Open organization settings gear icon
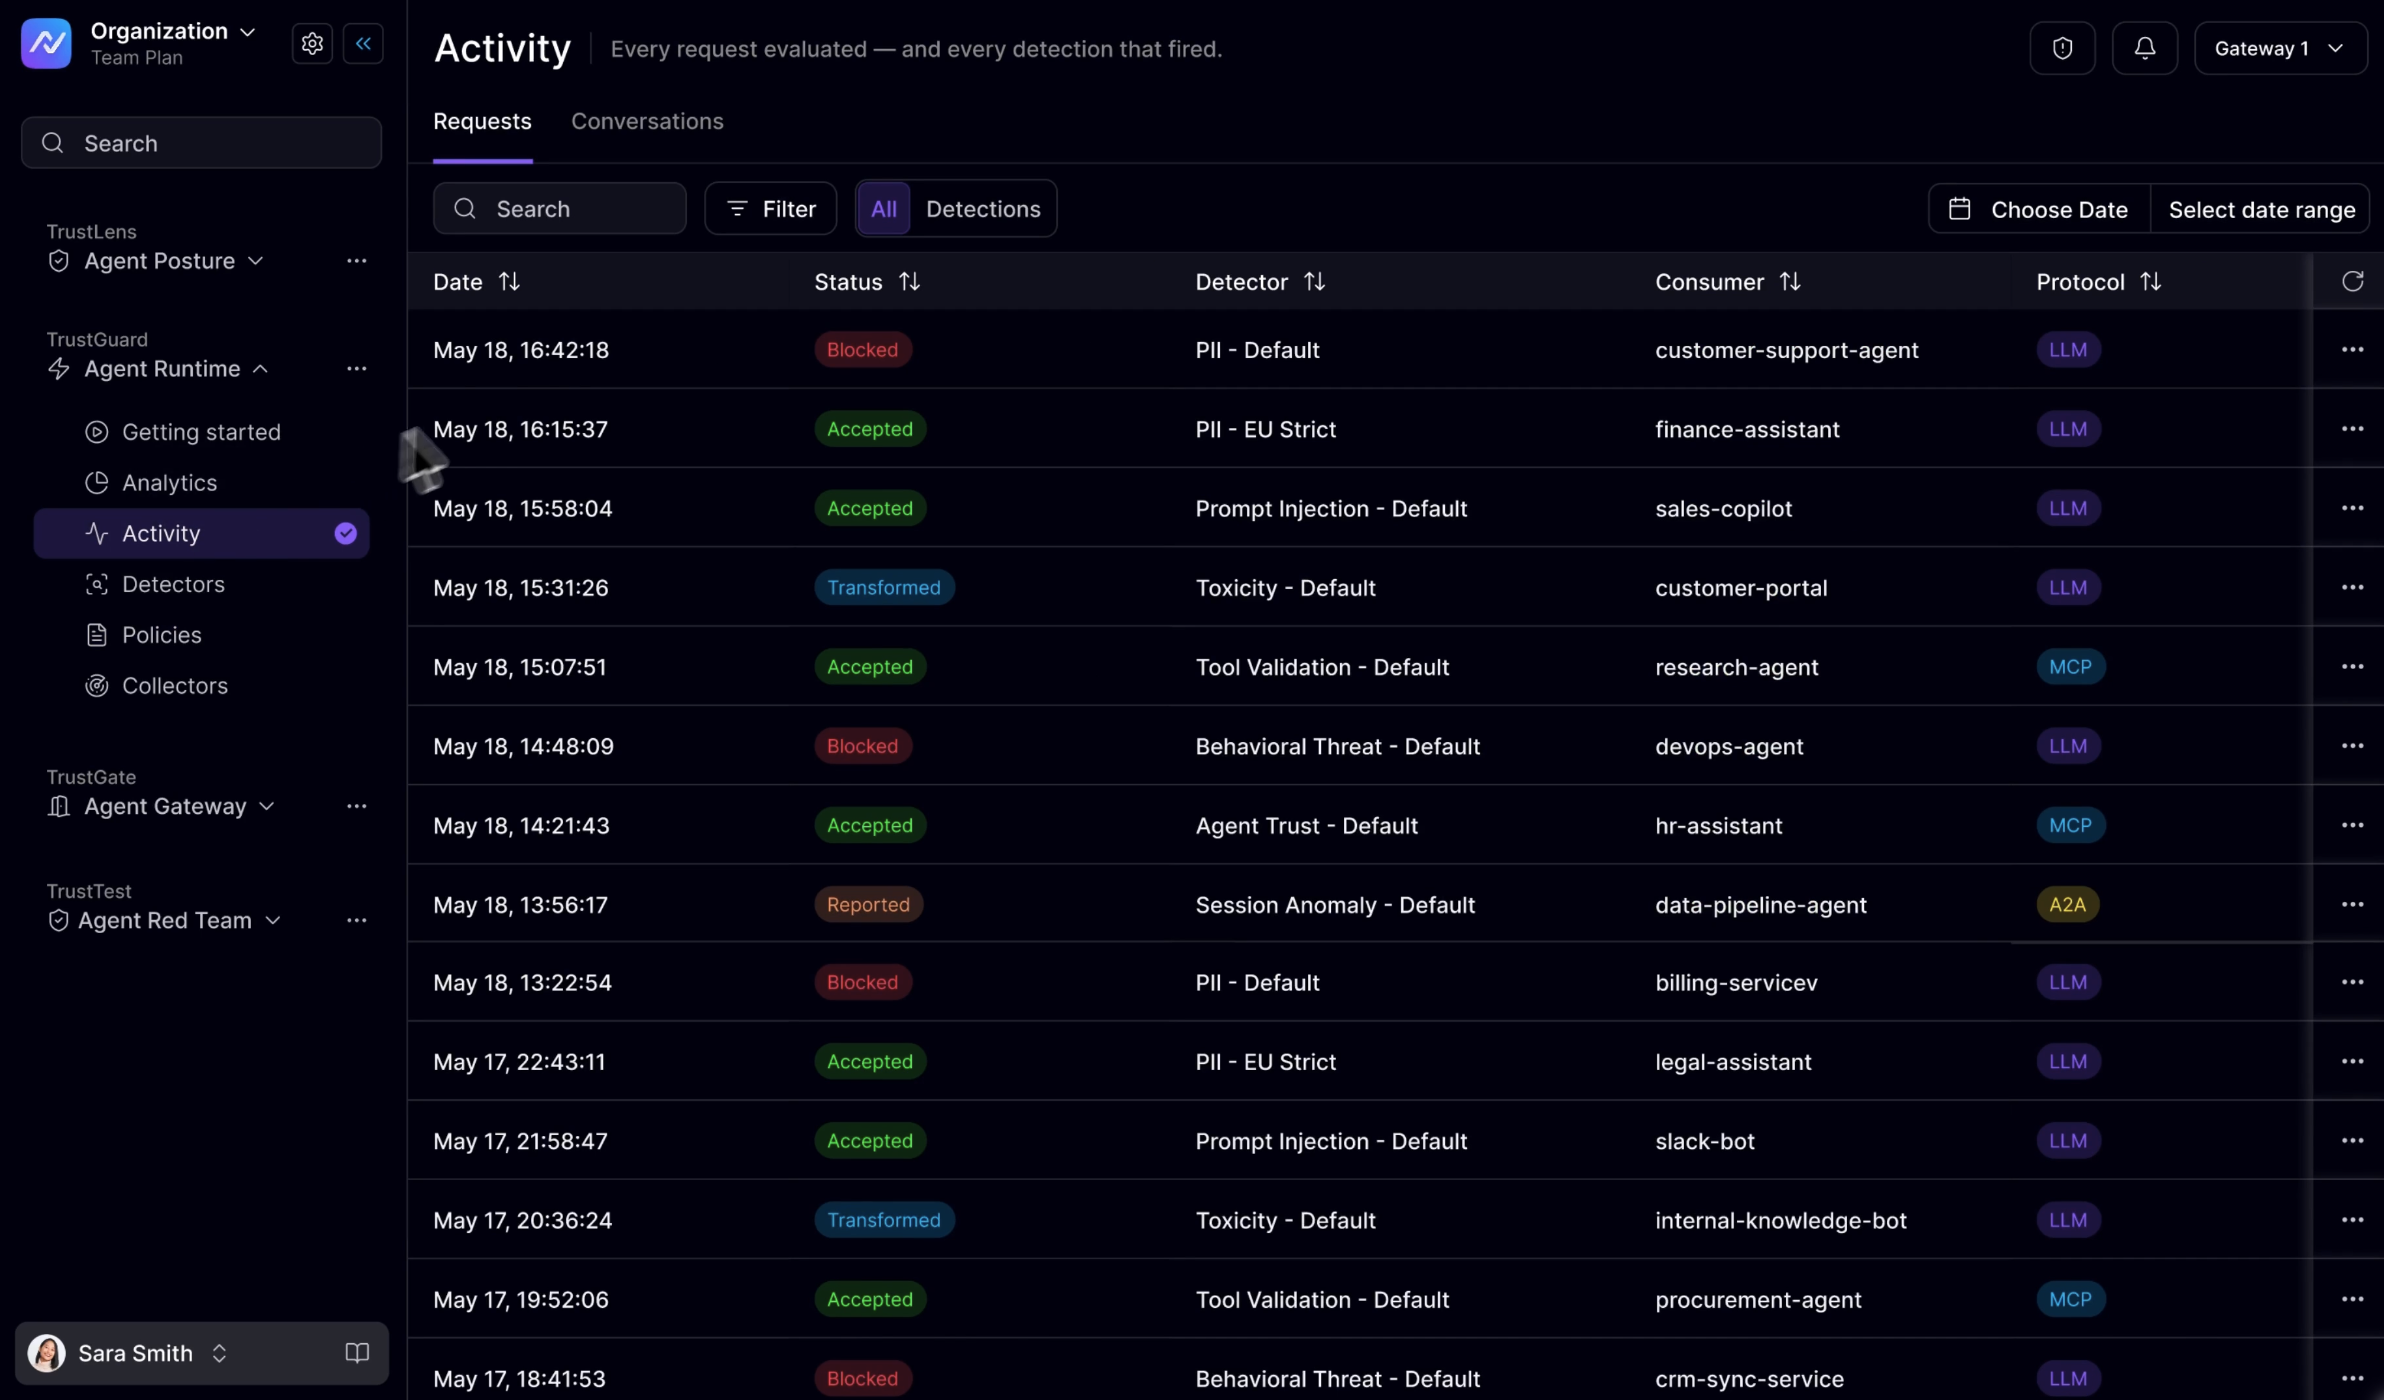 [312, 44]
